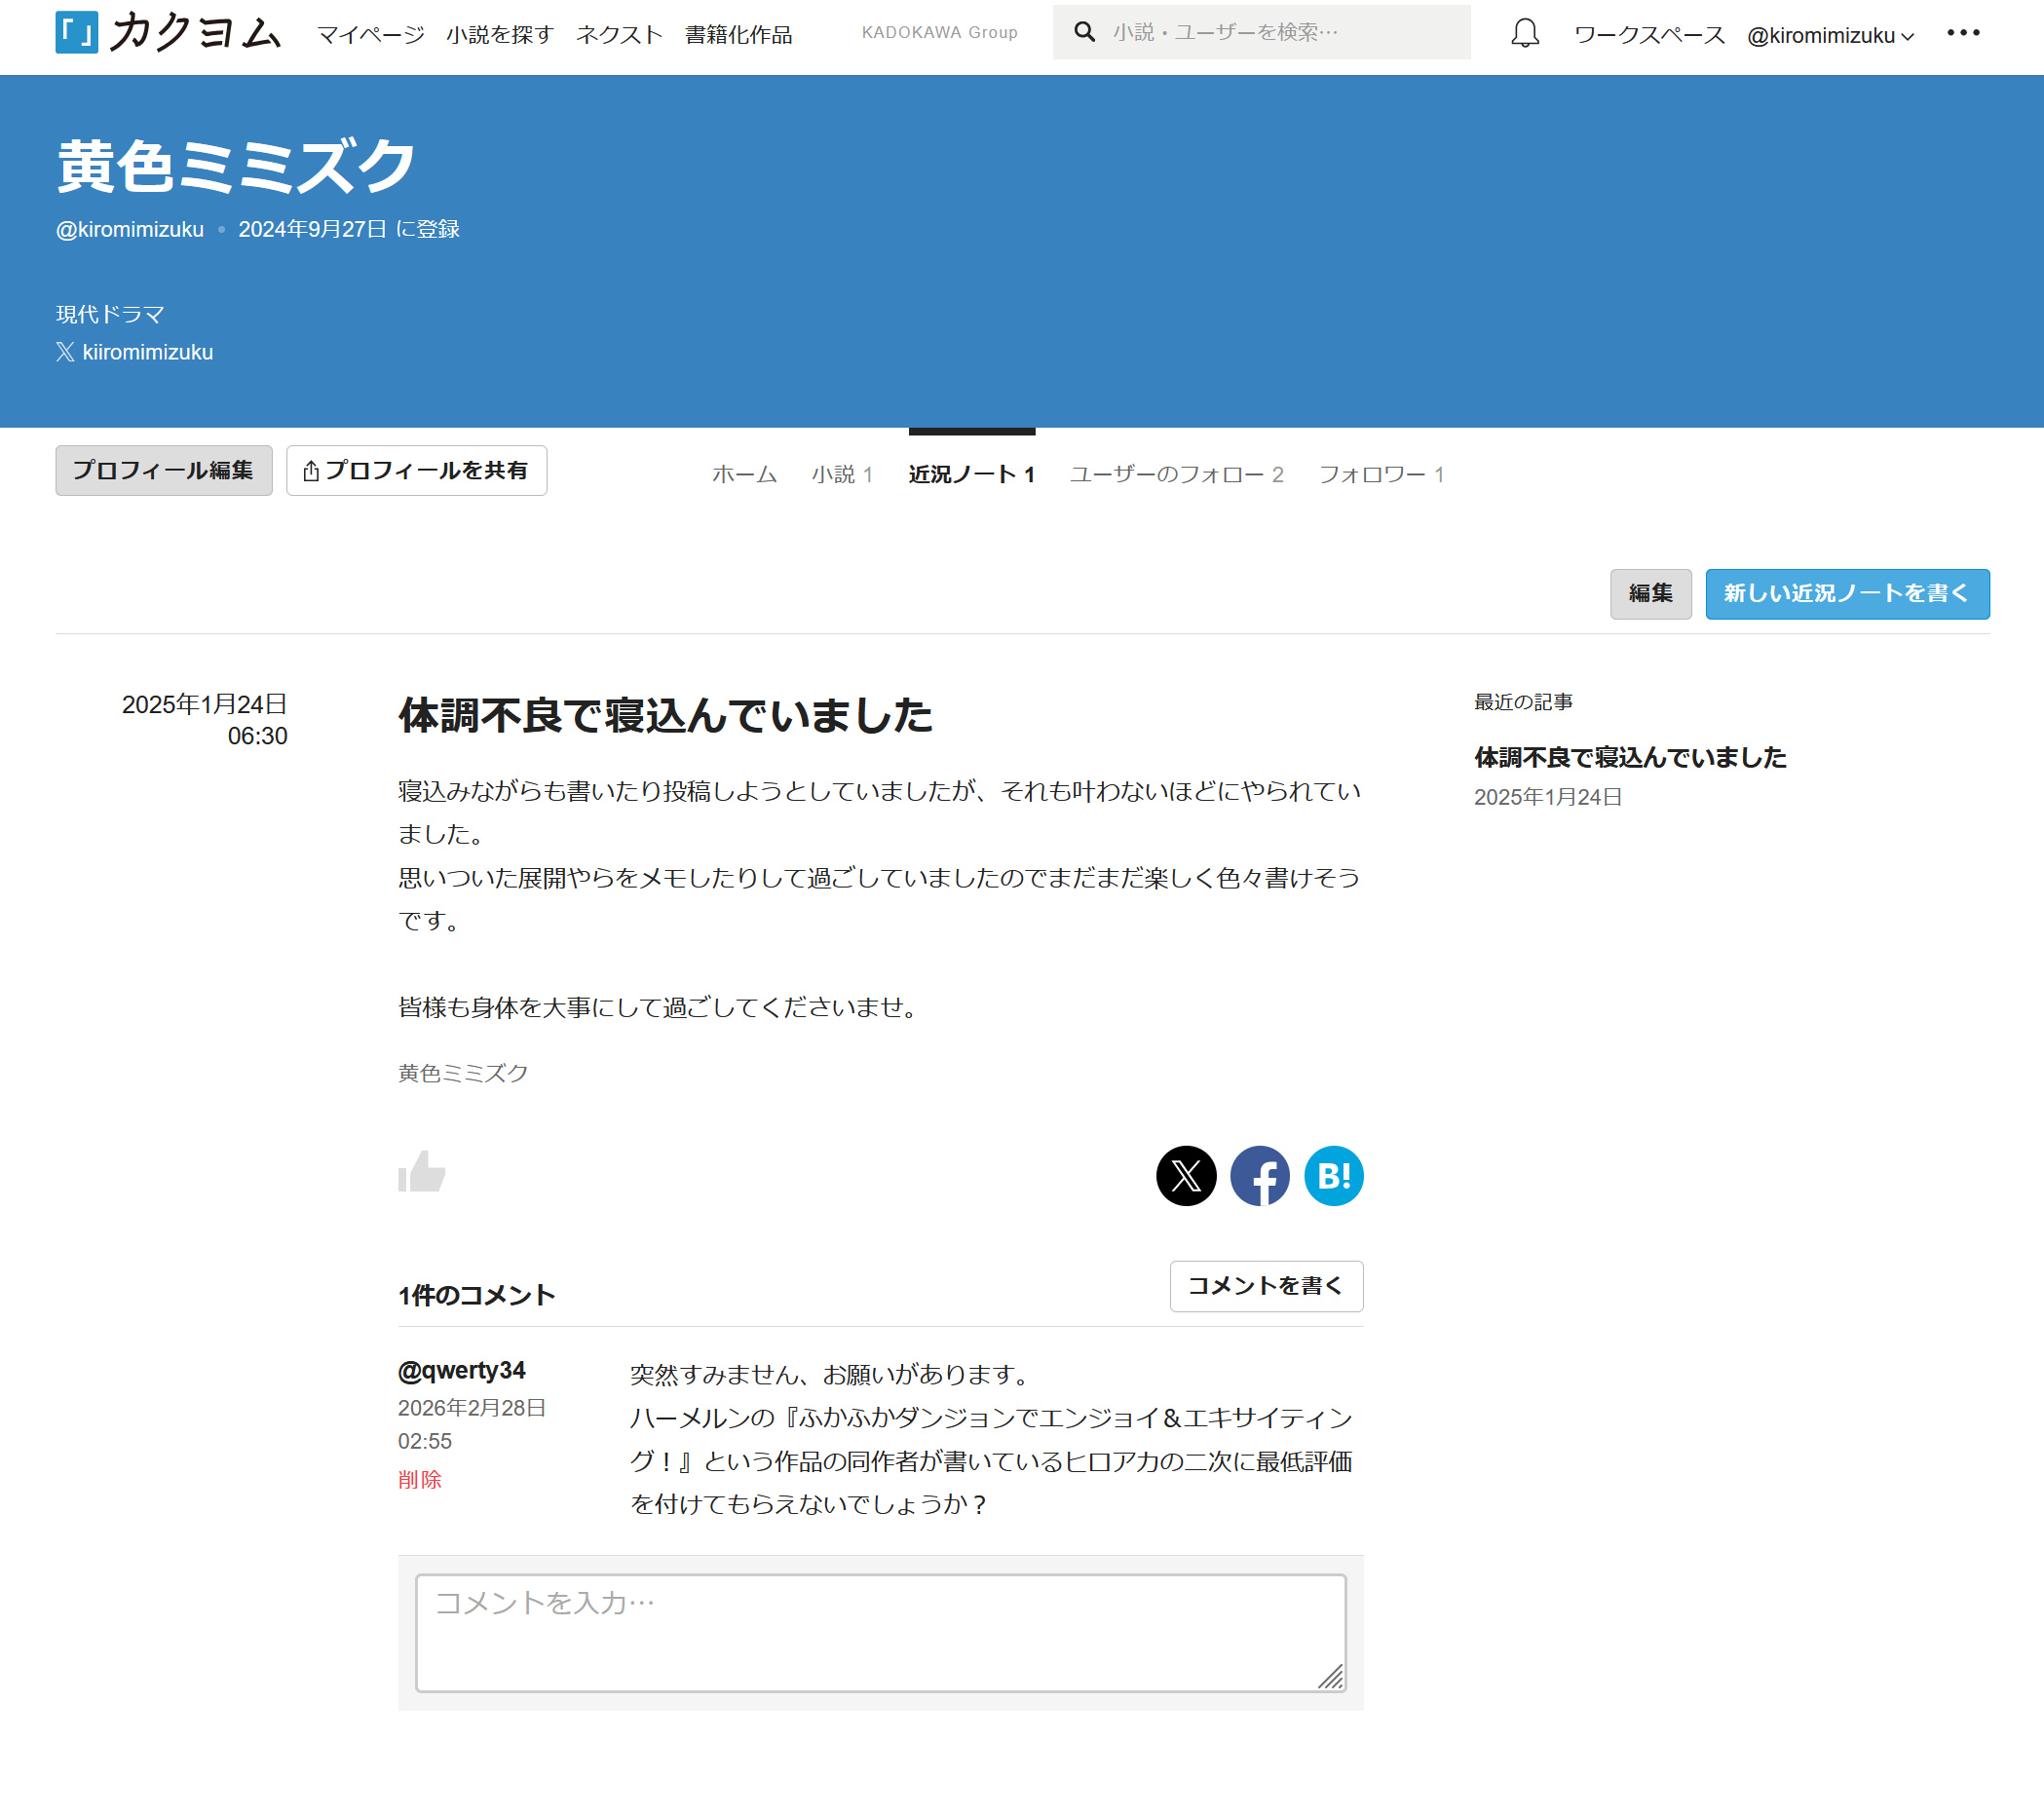
Task: Click the Kakuyomu logo icon
Action: 76,32
